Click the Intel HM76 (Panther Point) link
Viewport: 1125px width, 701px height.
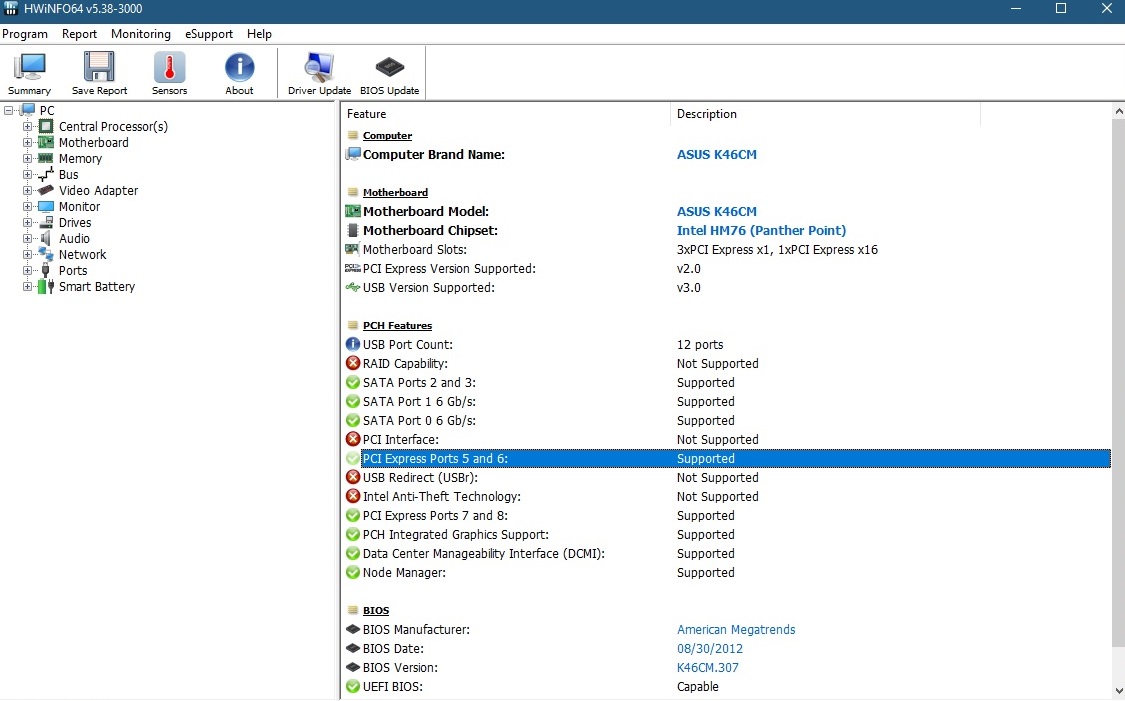point(761,230)
